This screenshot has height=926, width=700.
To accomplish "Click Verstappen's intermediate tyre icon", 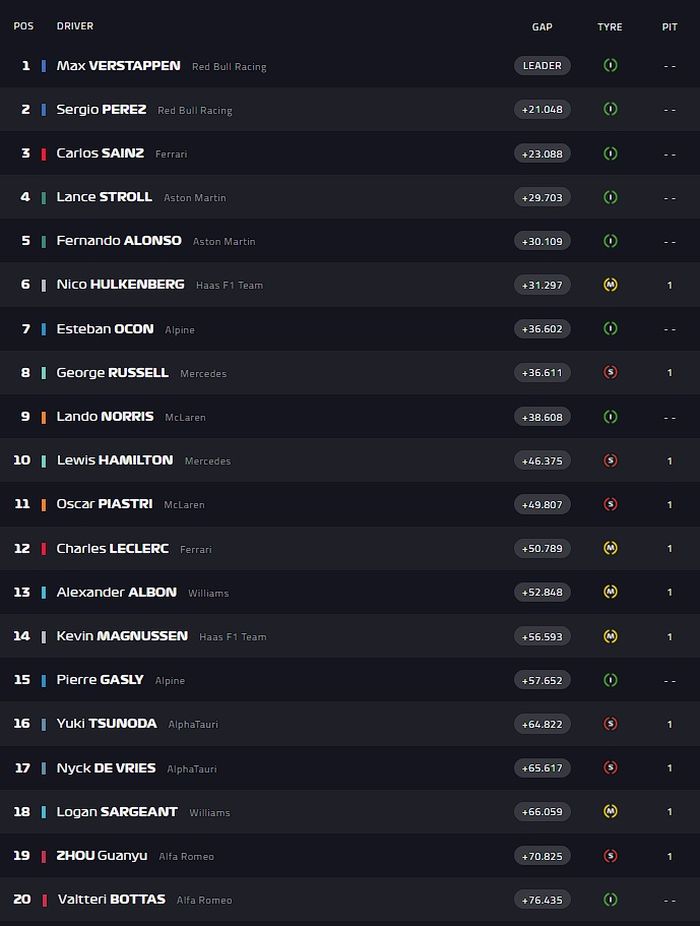I will [x=610, y=66].
